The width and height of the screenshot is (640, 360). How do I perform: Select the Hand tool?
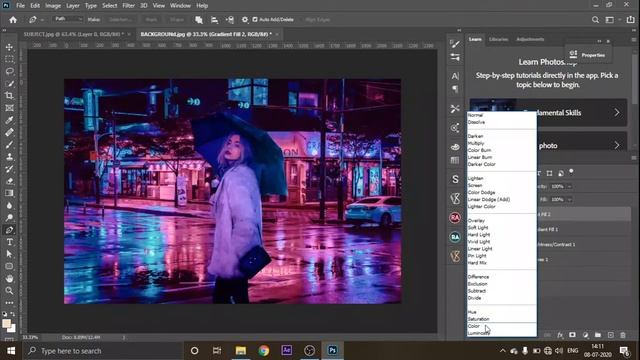pos(9,279)
